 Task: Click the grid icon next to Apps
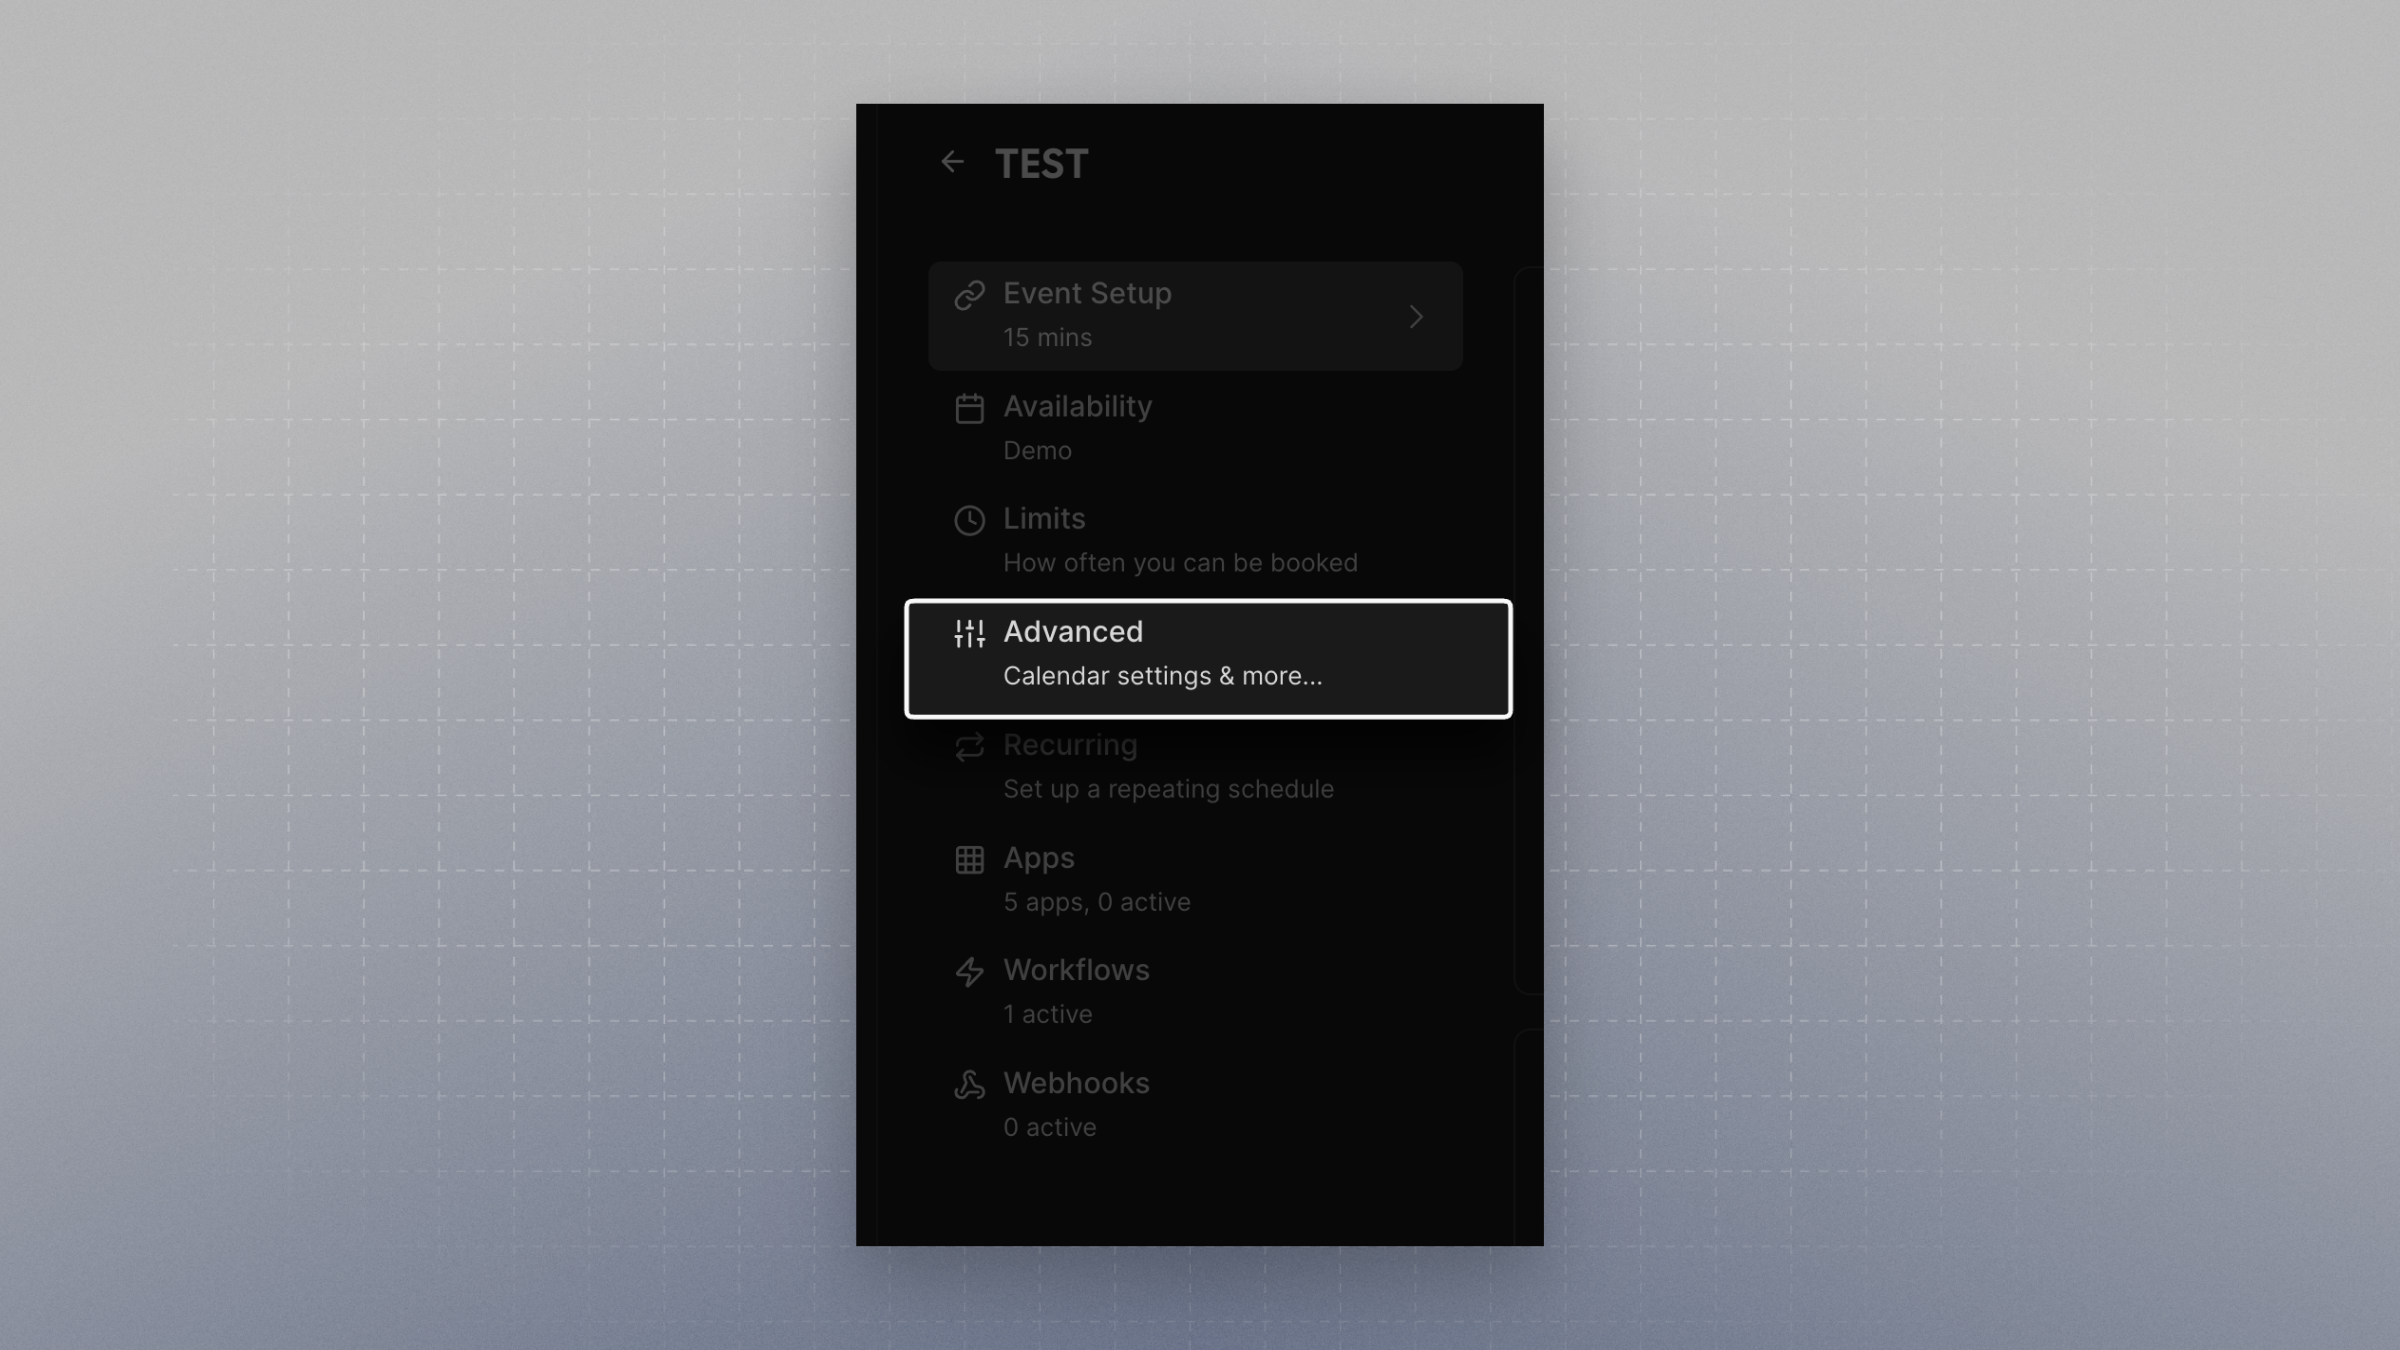click(x=969, y=859)
